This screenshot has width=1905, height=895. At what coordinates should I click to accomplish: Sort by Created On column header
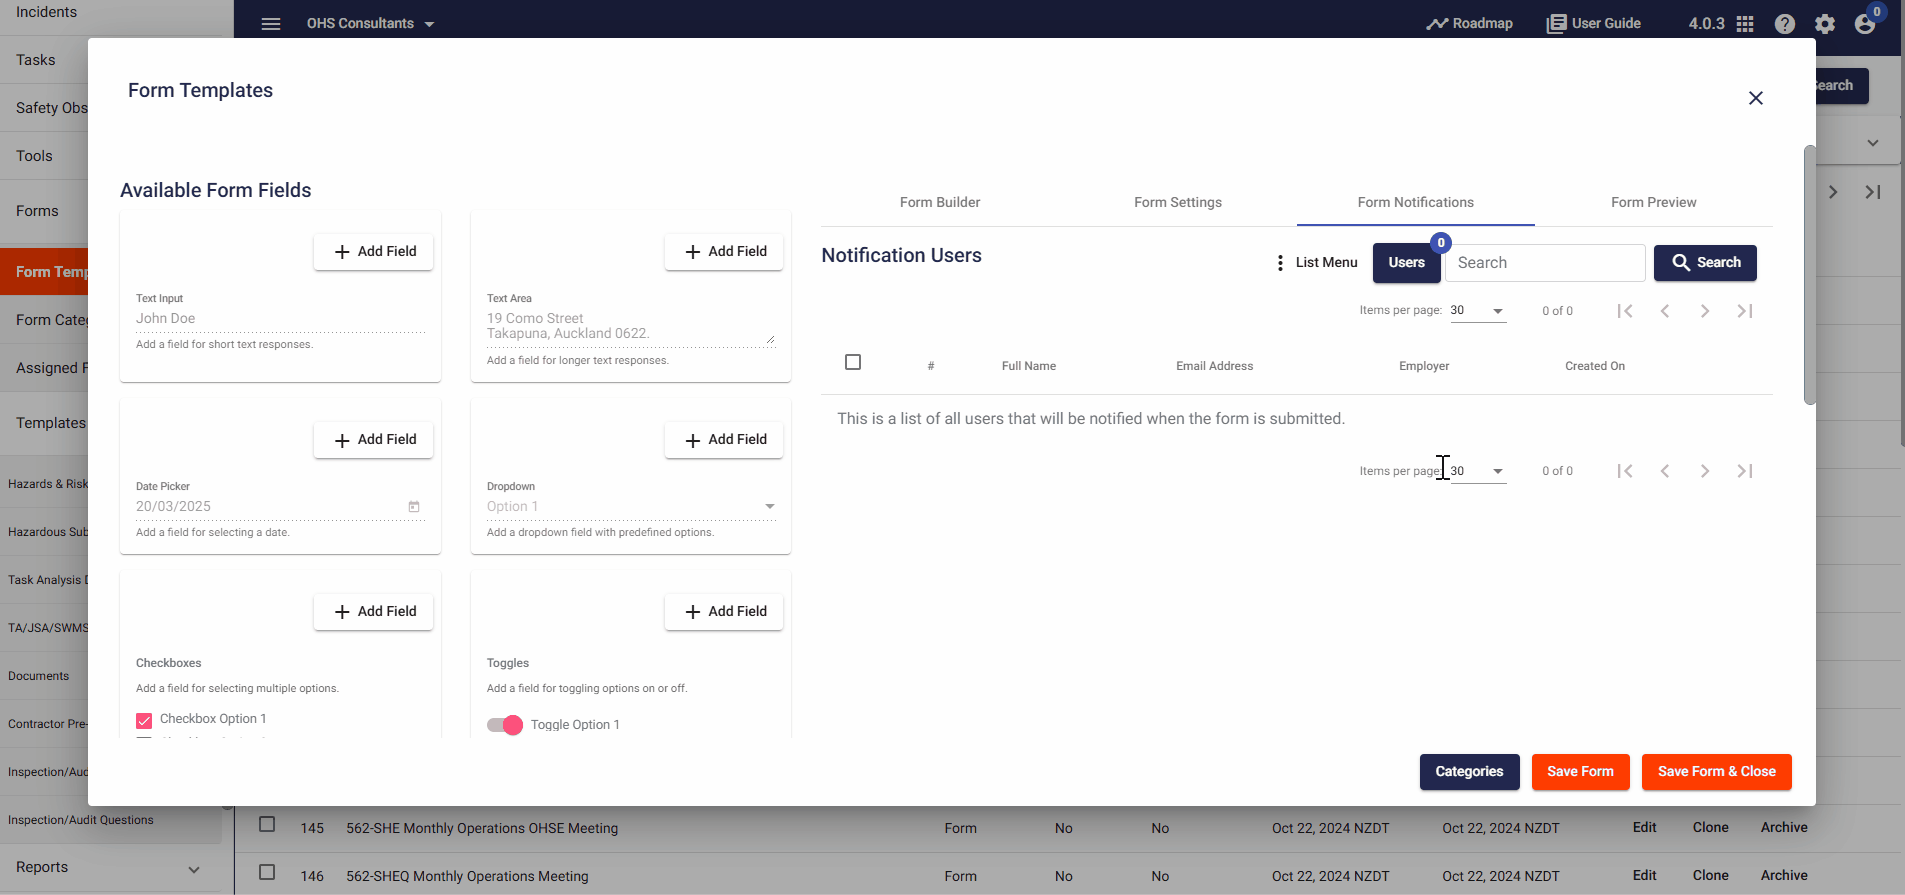tap(1595, 366)
